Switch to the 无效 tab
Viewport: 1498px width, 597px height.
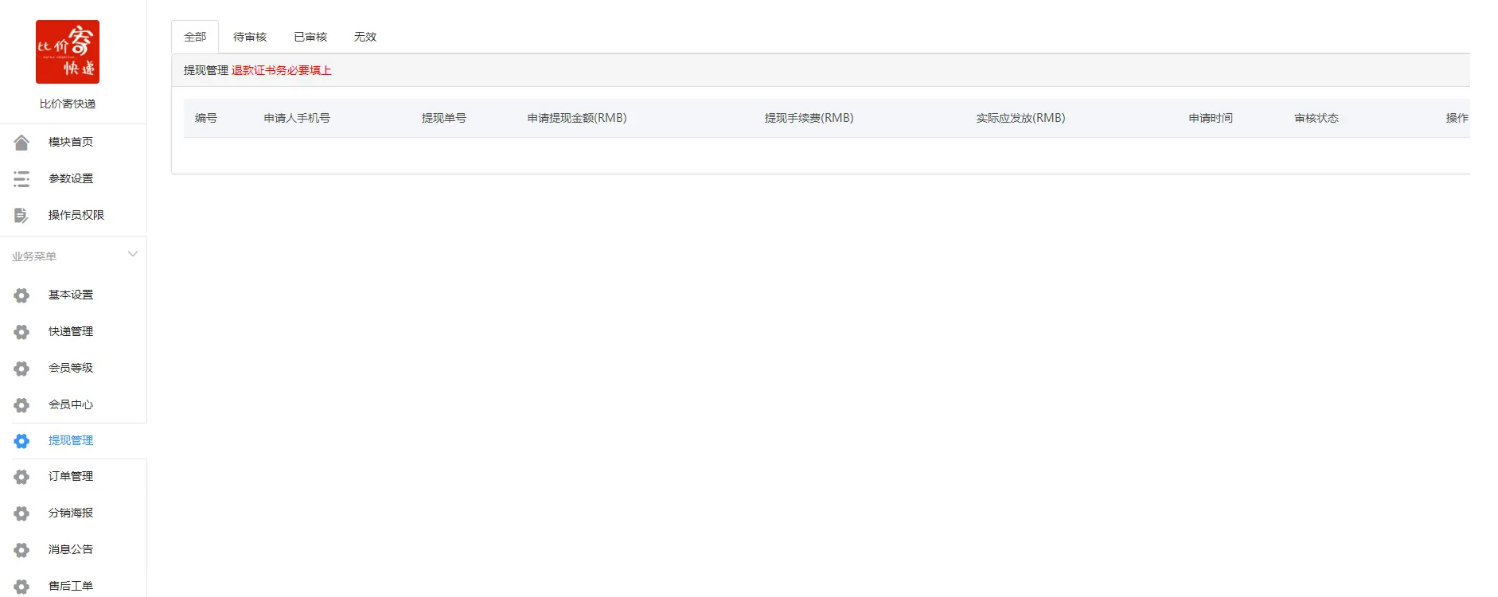pos(365,37)
